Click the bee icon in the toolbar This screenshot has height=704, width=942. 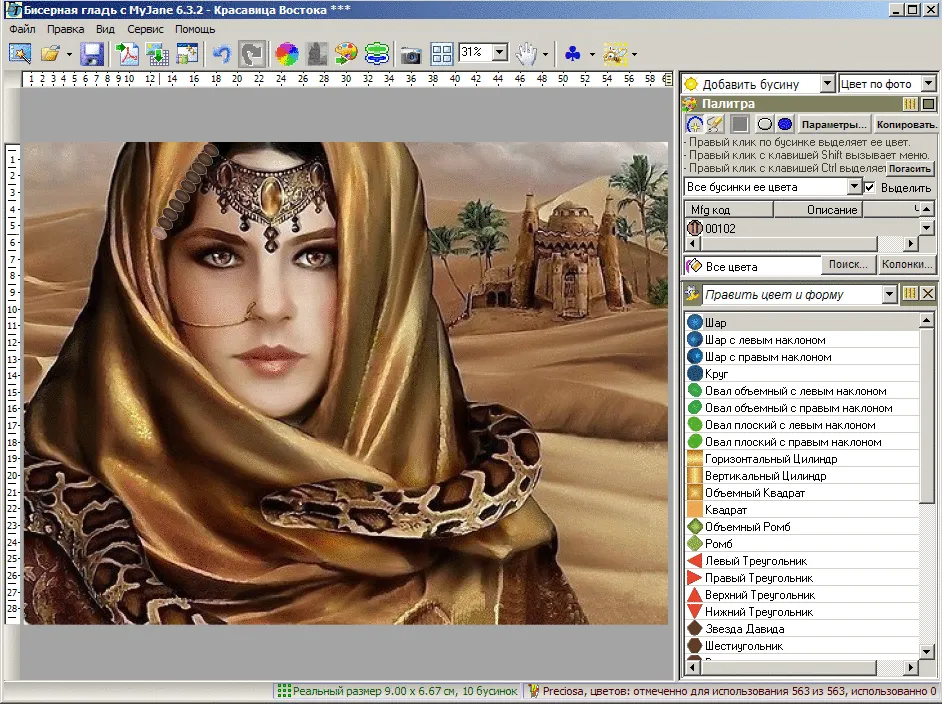[x=615, y=54]
